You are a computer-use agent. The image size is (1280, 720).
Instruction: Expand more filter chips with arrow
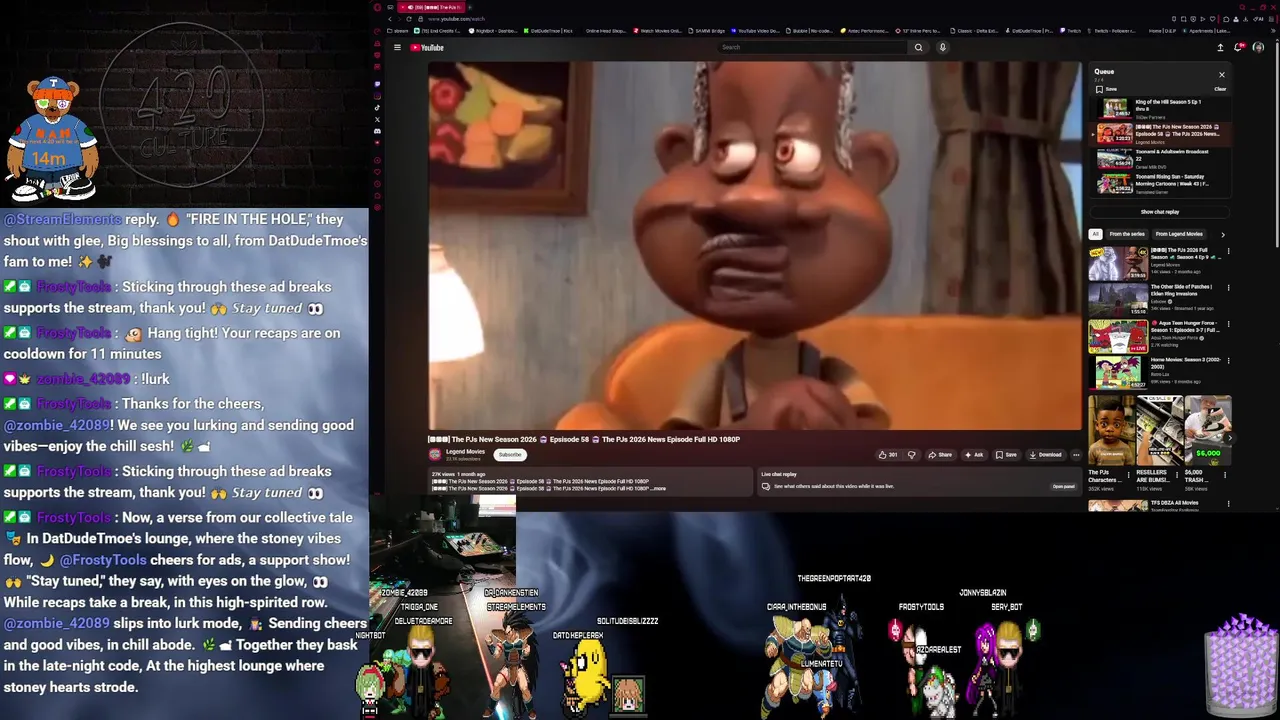pyautogui.click(x=1222, y=234)
